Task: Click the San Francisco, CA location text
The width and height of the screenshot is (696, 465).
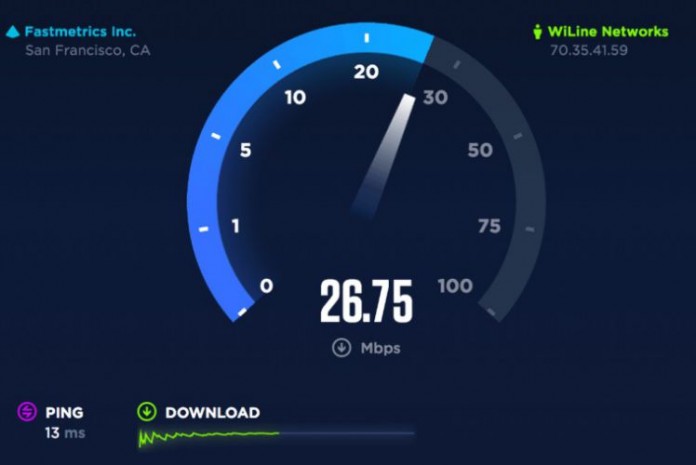Action: point(87,50)
